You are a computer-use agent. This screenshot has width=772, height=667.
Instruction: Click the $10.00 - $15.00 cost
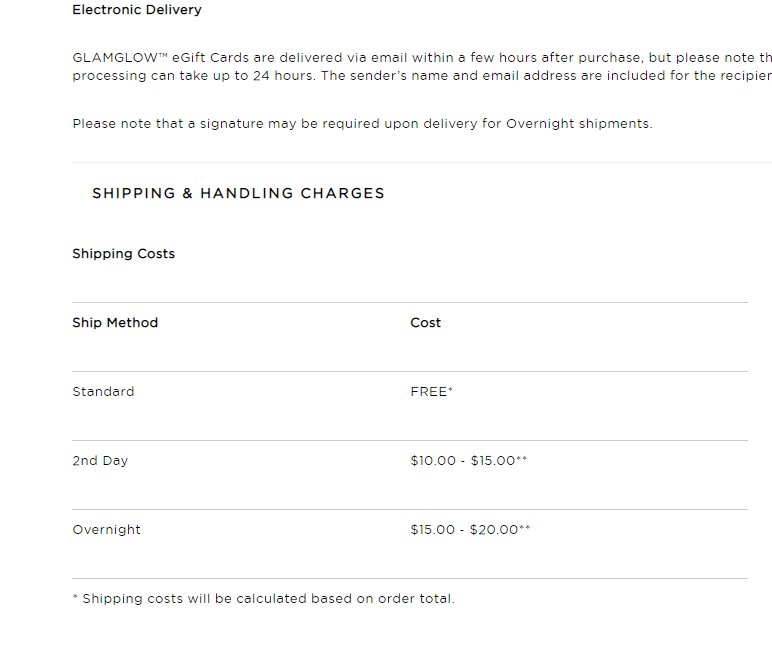pyautogui.click(x=469, y=461)
